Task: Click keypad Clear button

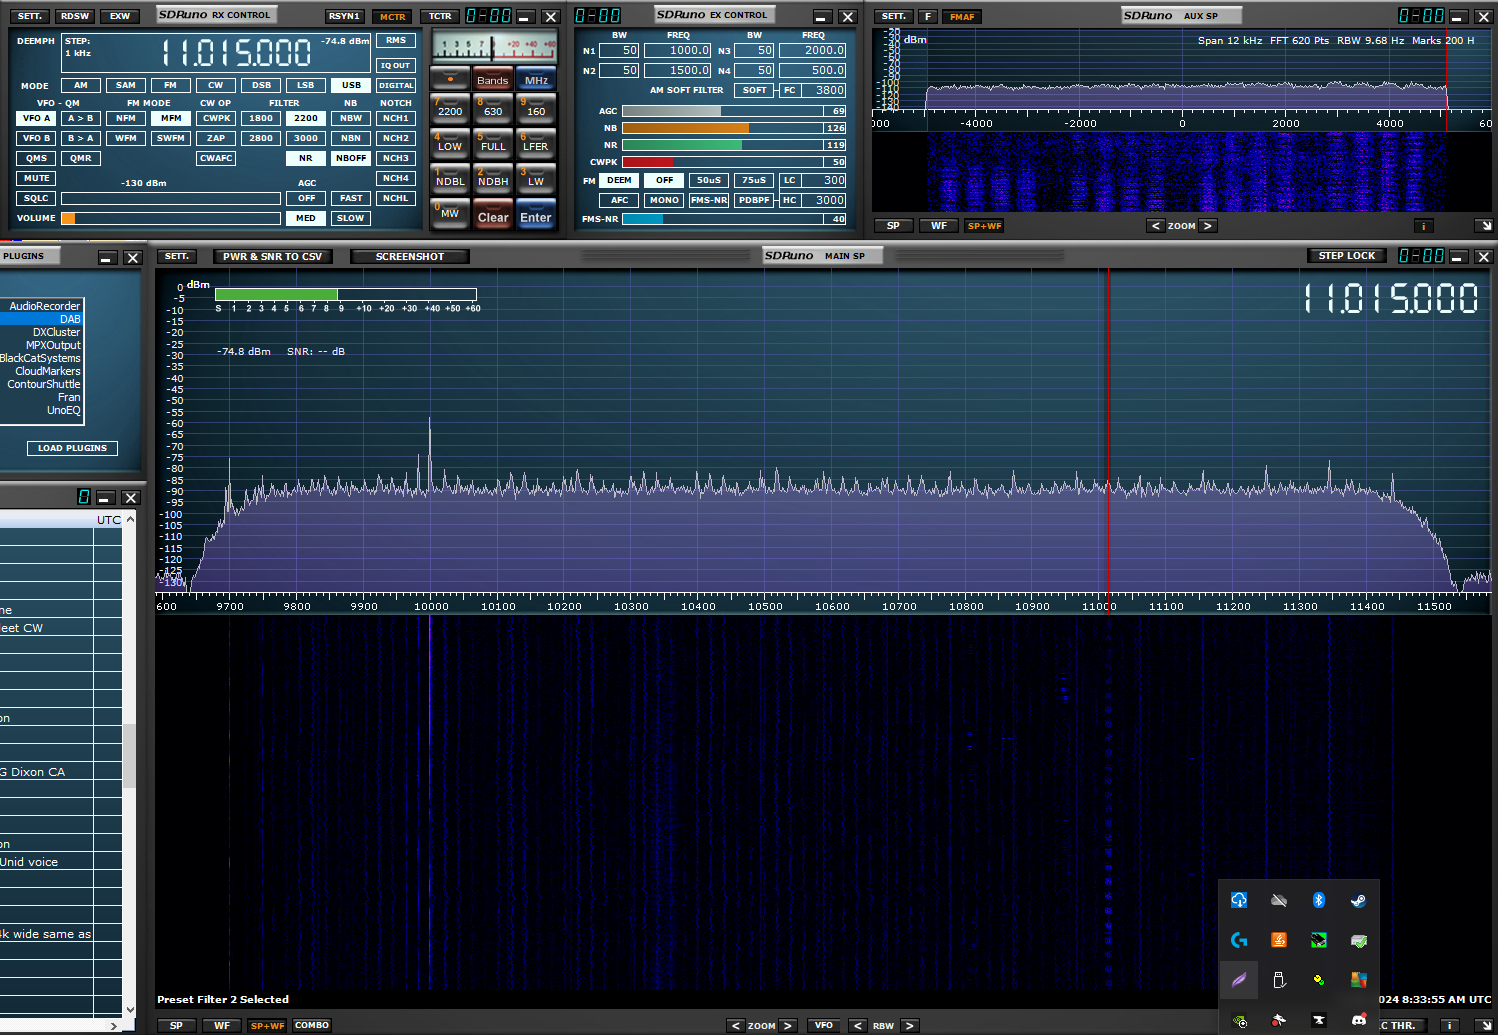Action: click(x=493, y=215)
